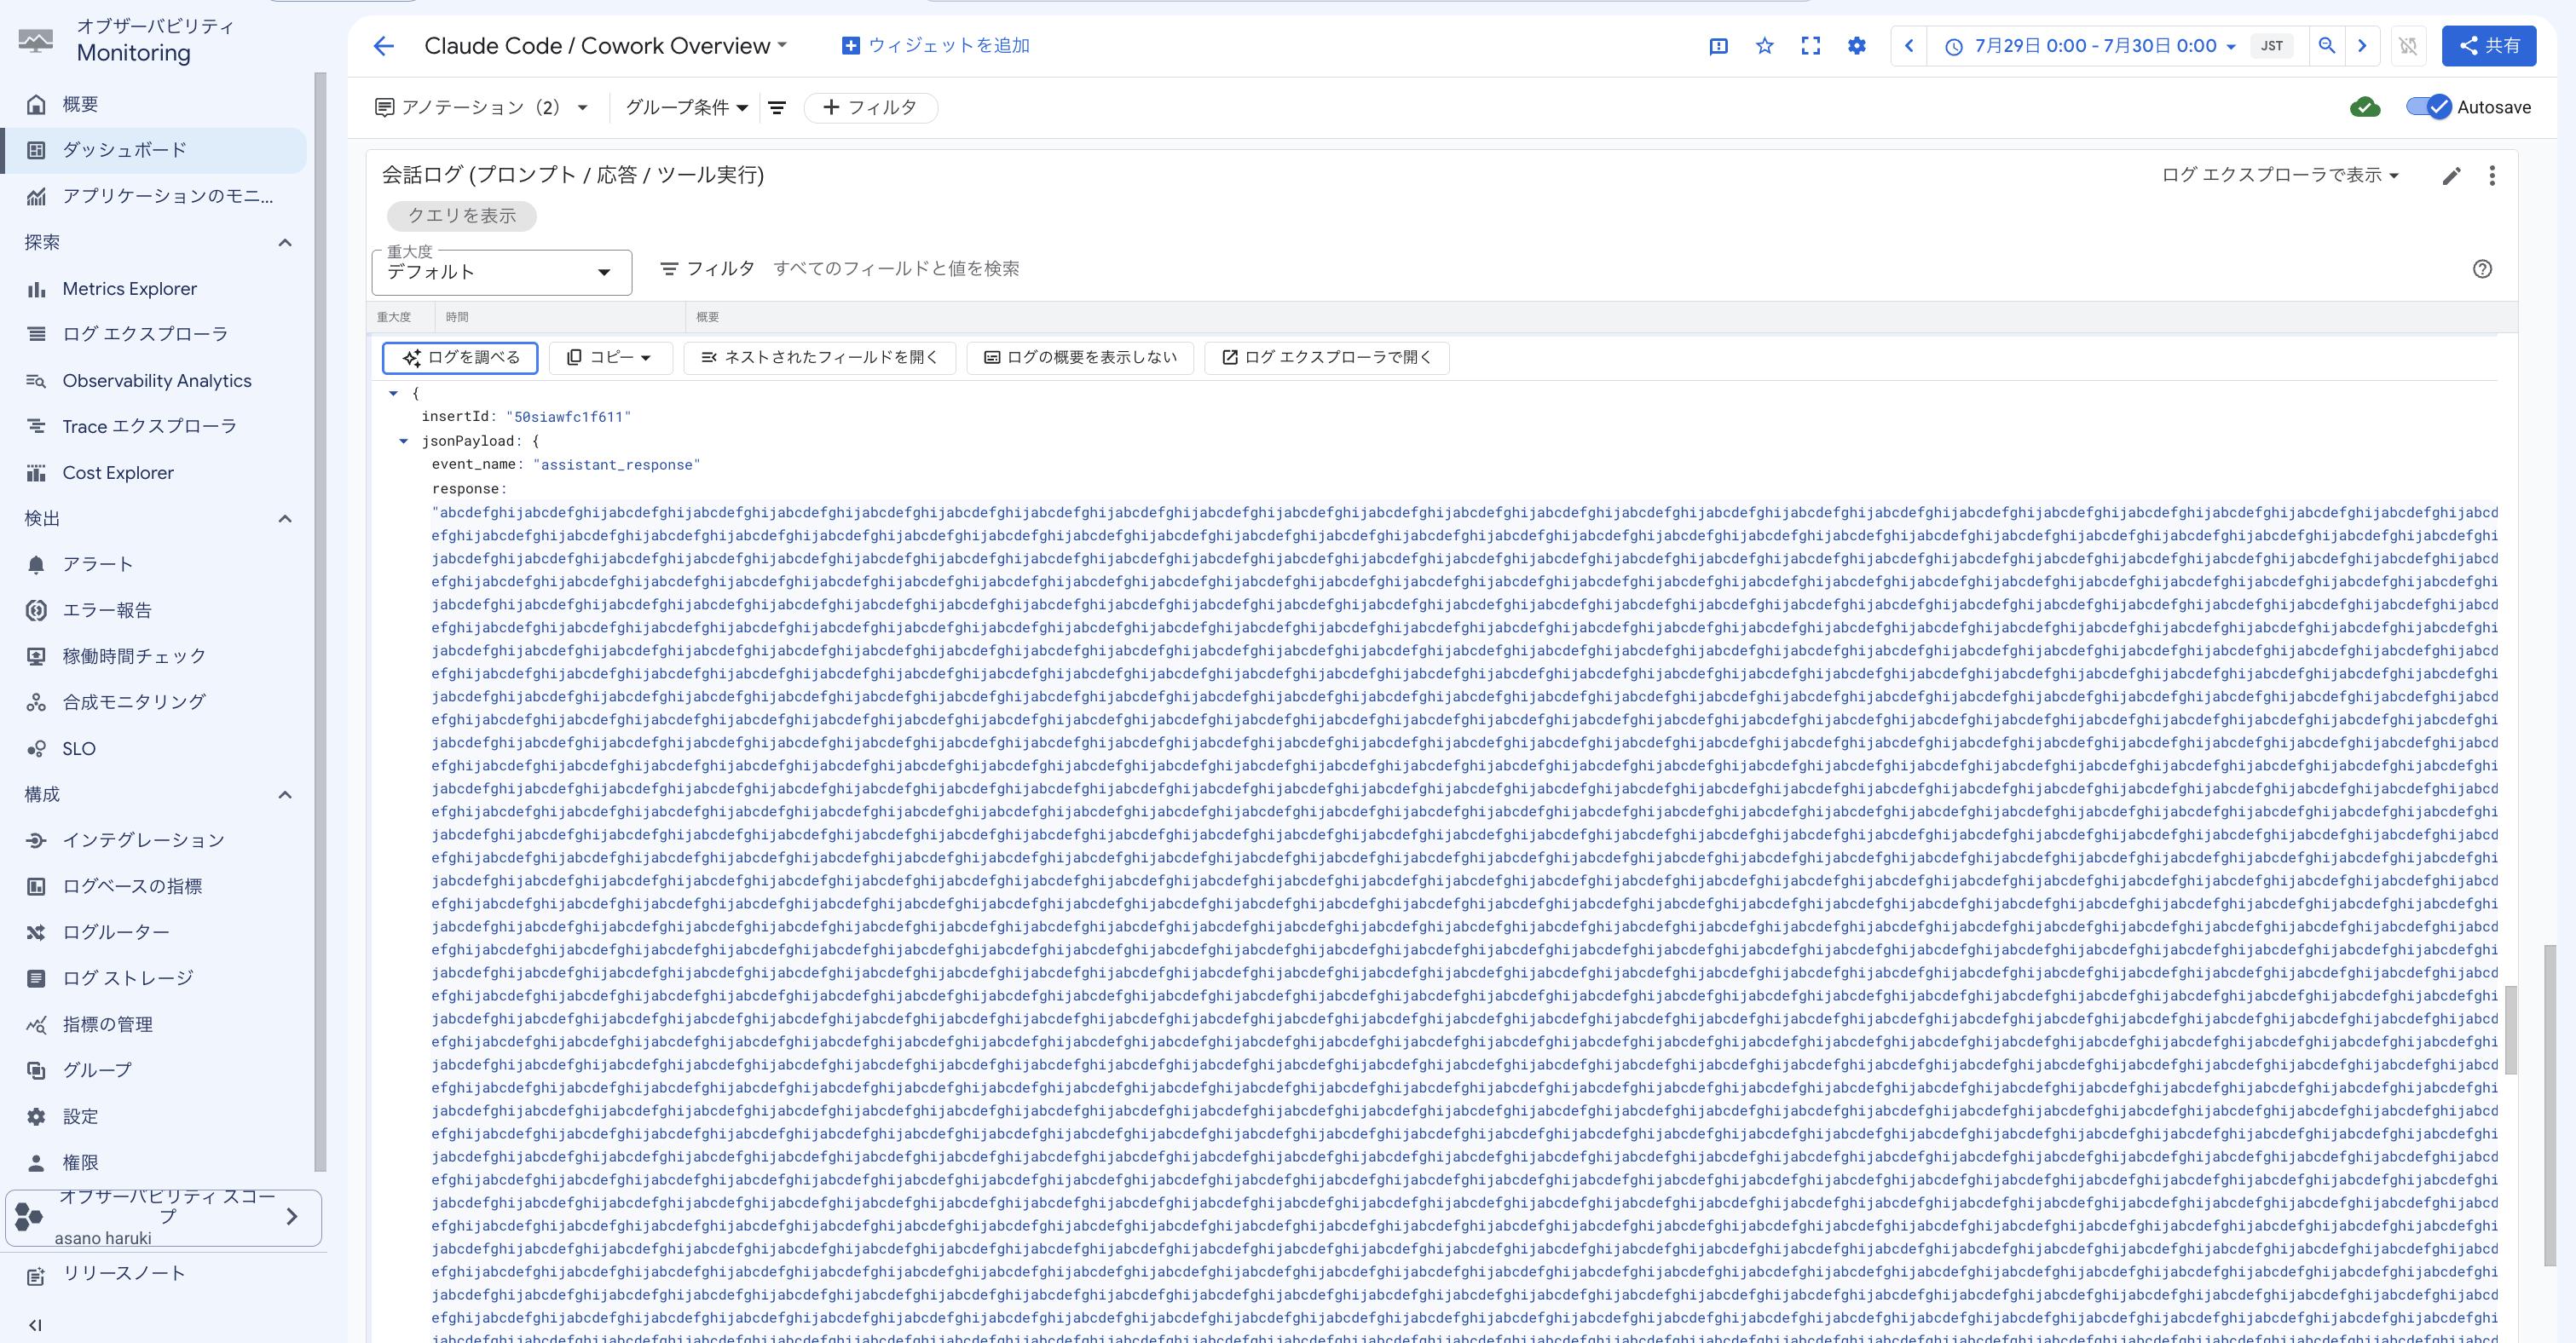Click the green cloud saved status icon
This screenshot has width=2576, height=1343.
(x=2365, y=107)
